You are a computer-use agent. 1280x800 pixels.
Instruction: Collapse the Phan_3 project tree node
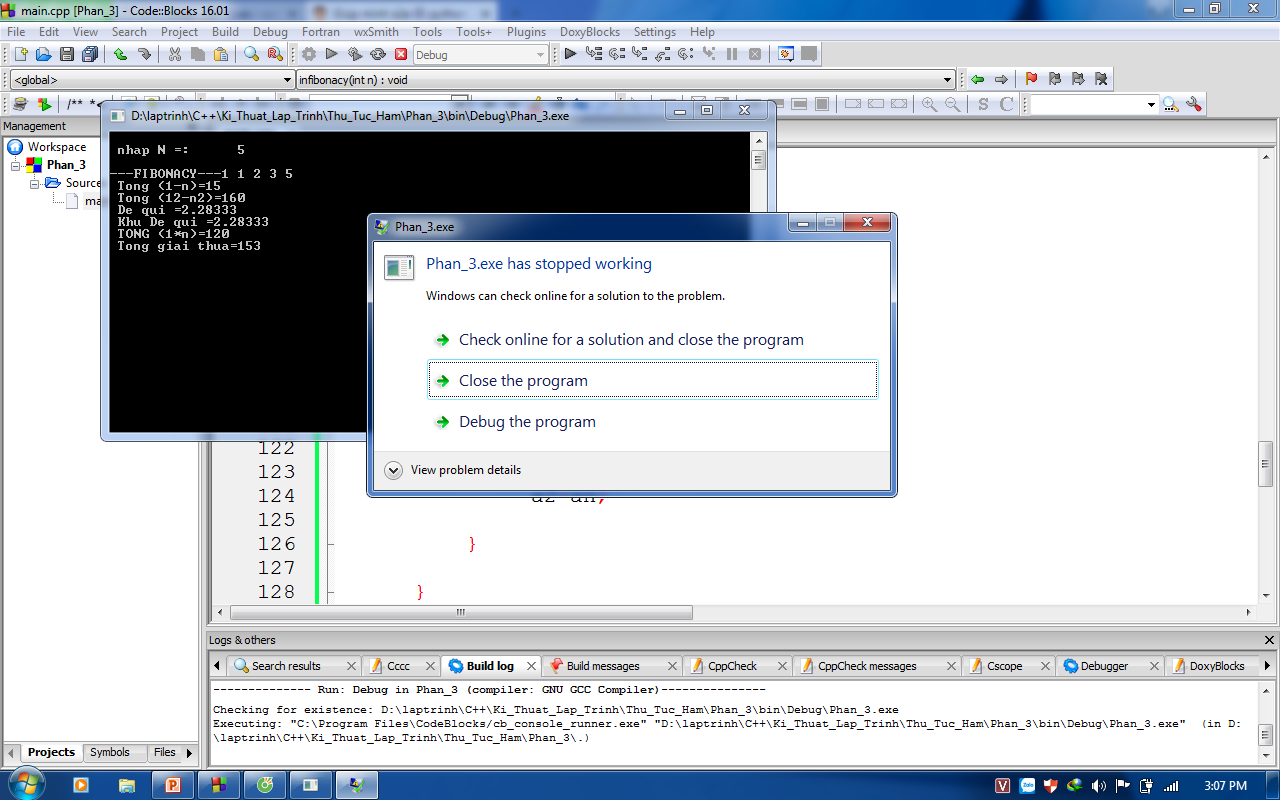17,165
